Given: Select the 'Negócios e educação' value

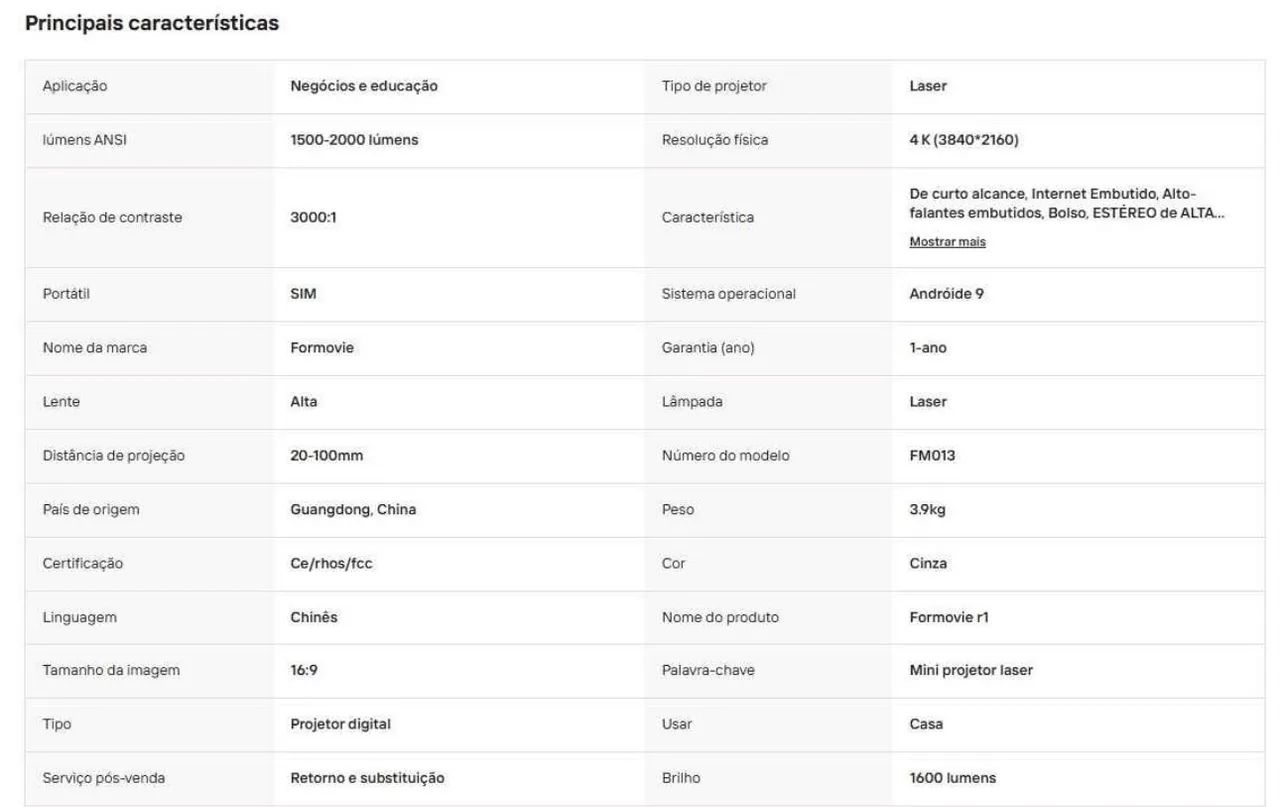Looking at the screenshot, I should (x=364, y=86).
